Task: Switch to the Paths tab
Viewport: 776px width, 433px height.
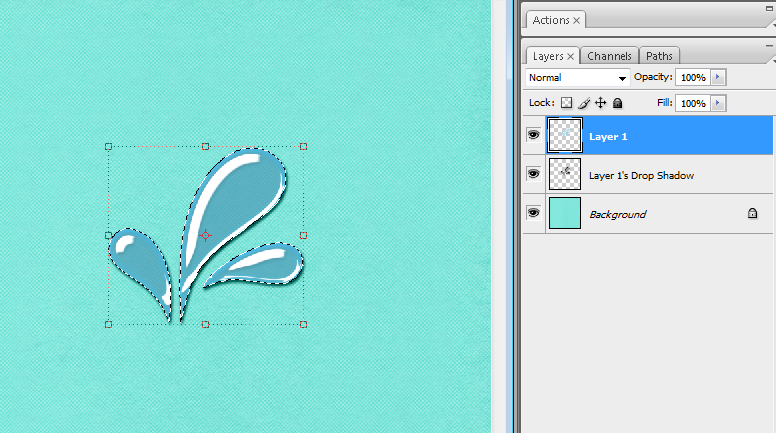Action: point(659,56)
